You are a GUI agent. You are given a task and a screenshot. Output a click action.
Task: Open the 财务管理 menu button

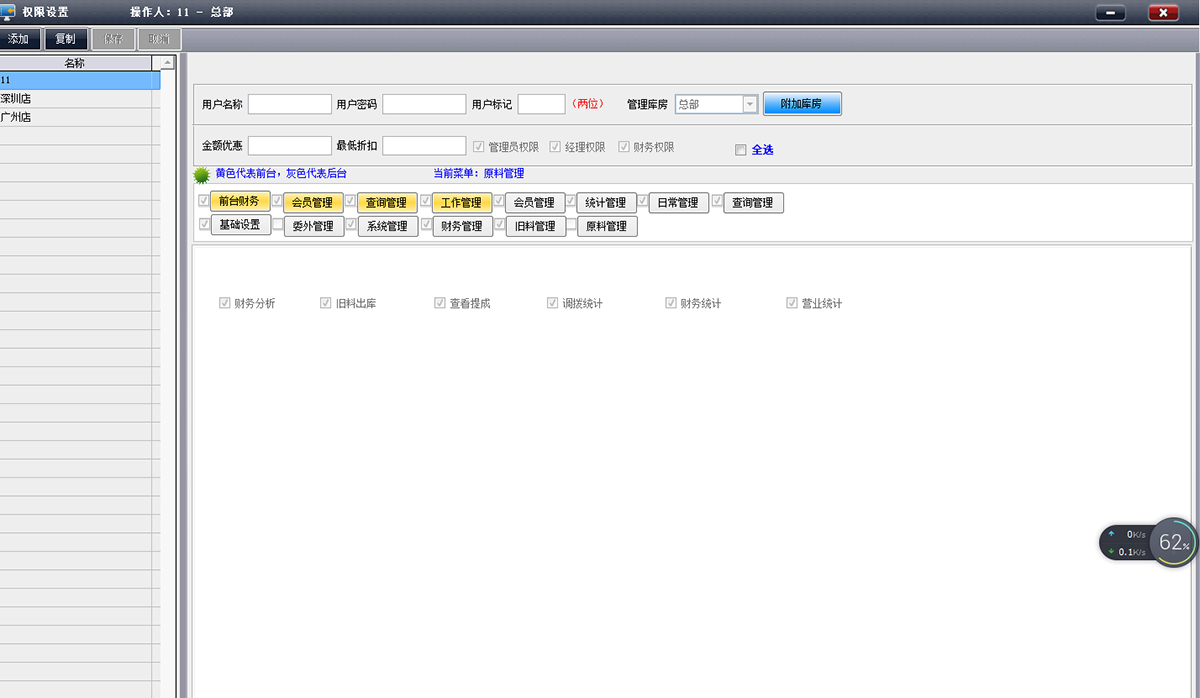(463, 227)
